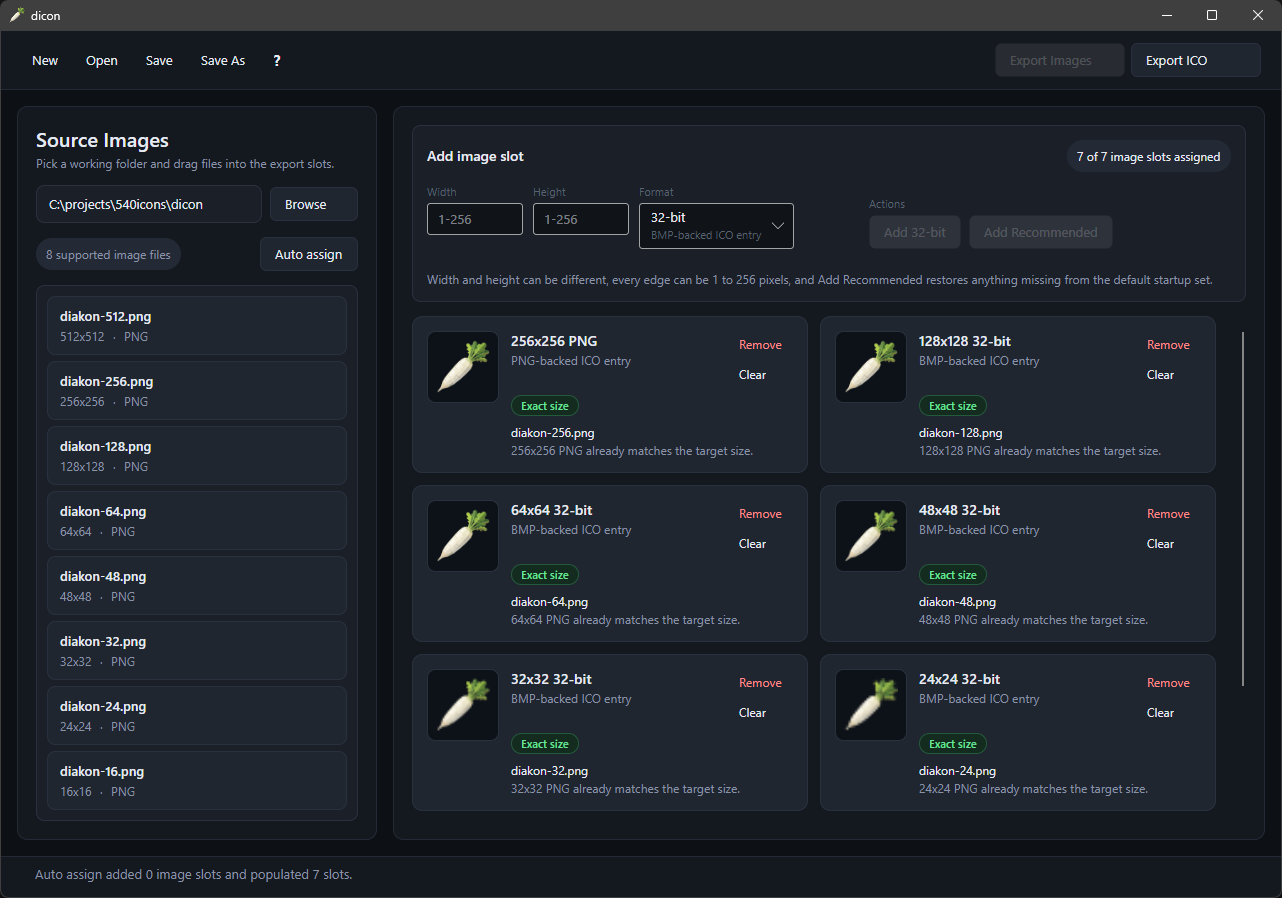Click the Export ICO button
This screenshot has width=1282, height=898.
click(1195, 60)
